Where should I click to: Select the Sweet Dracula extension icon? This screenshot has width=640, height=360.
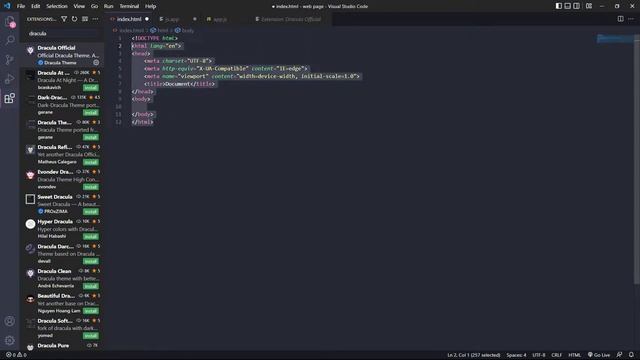[30, 199]
